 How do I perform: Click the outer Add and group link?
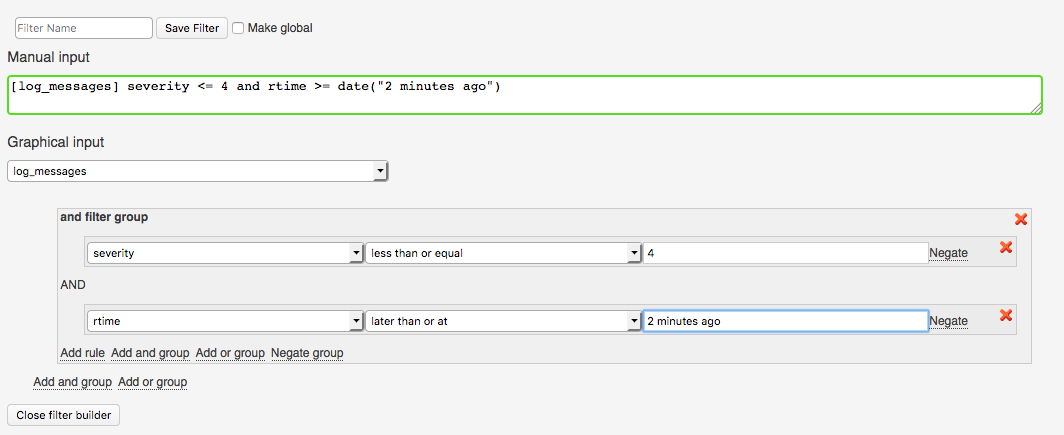point(72,382)
